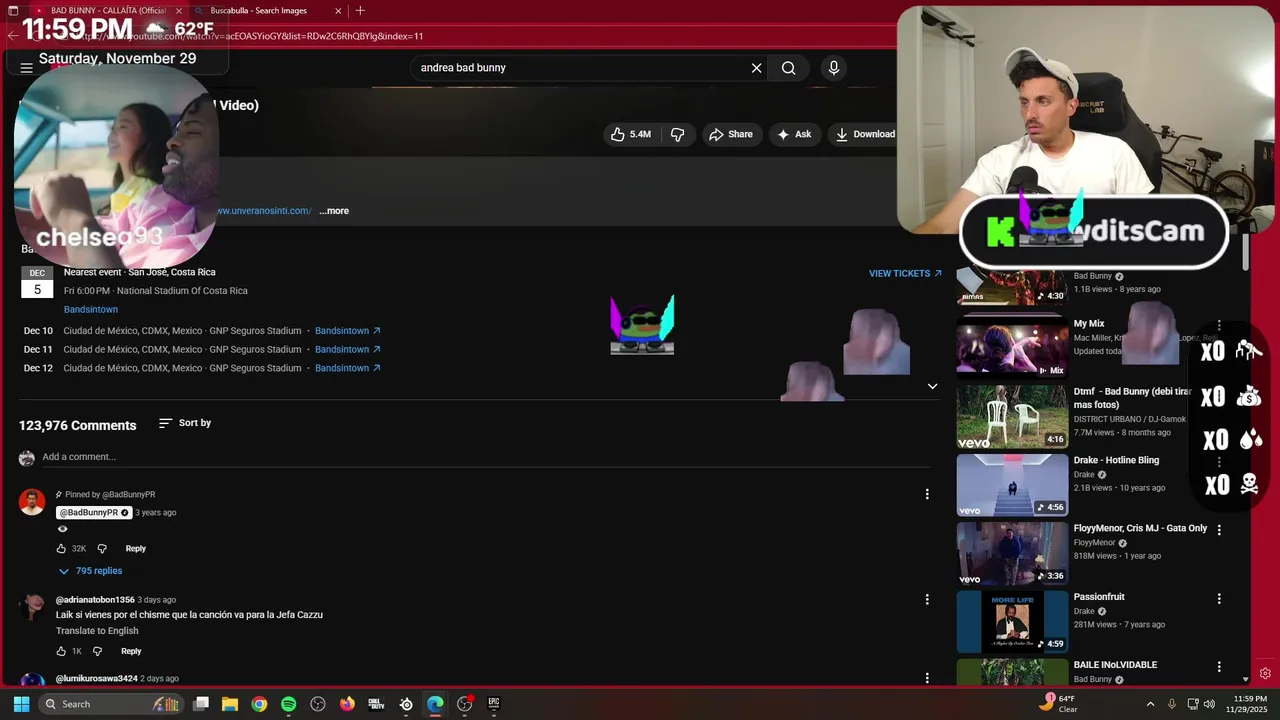This screenshot has height=720, width=1280.
Task: Open Bandsintown link for Dec 12 show
Action: 348,368
